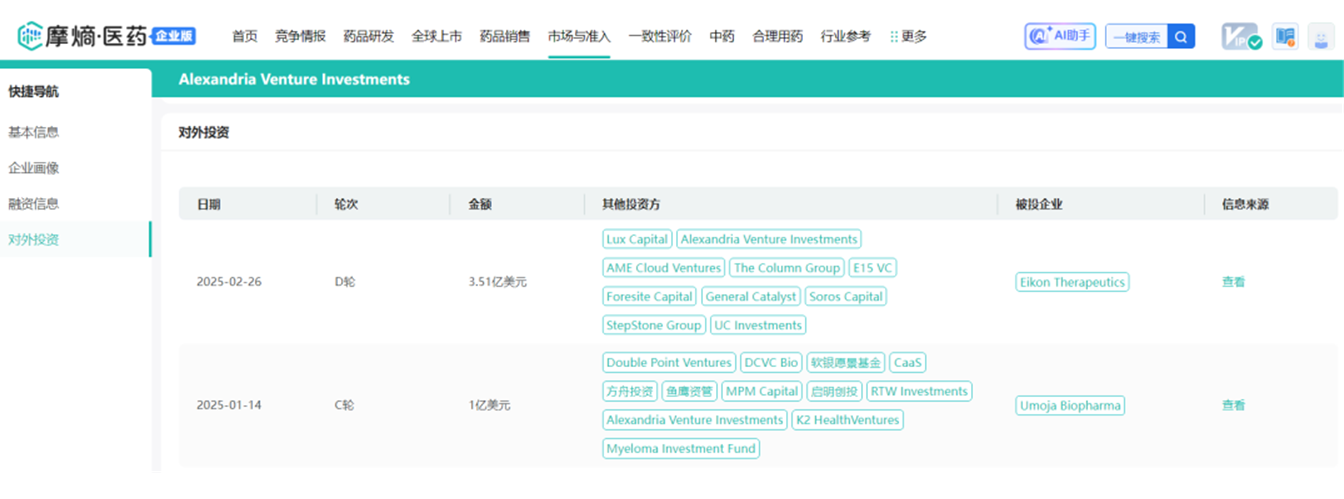1344x499 pixels.
Task: Open the 中药 menu
Action: 722,36
